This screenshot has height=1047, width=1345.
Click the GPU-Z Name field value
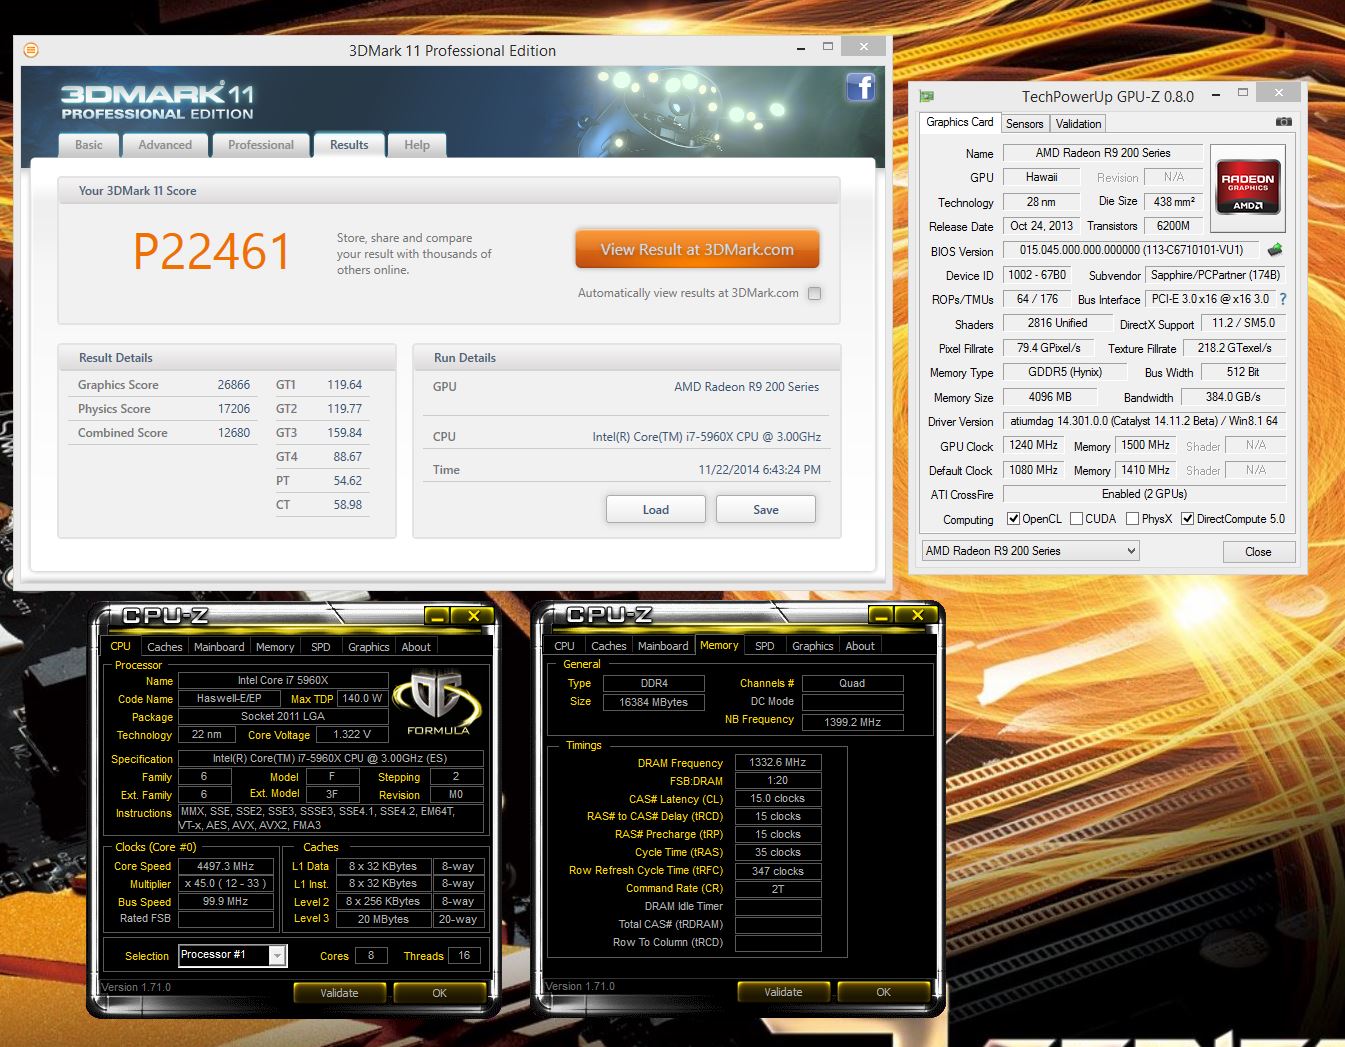pos(1103,153)
